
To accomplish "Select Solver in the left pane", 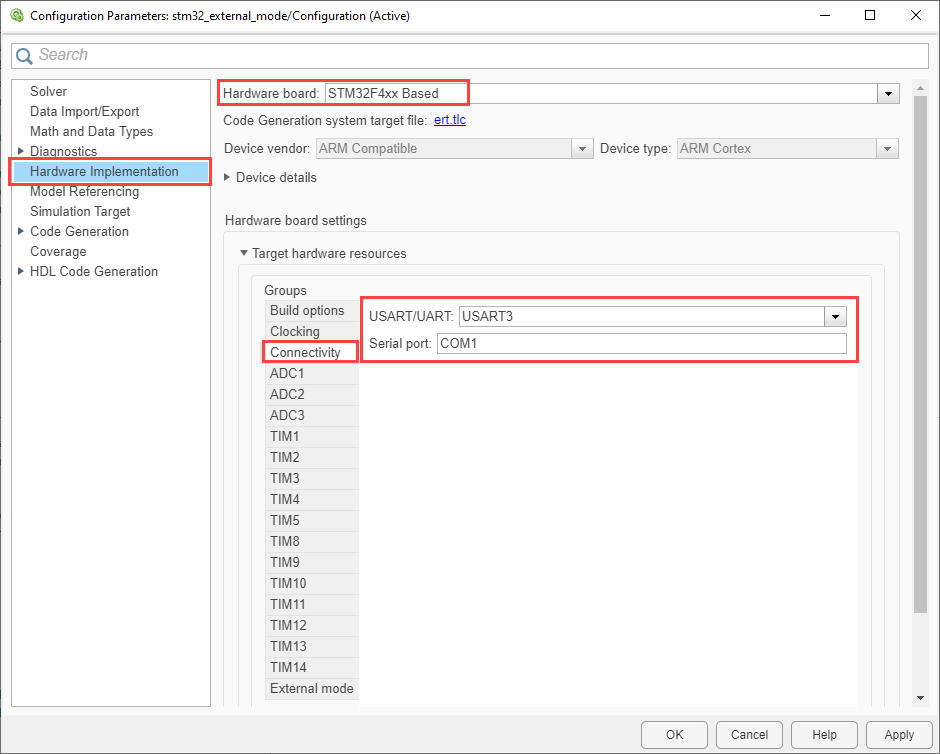I will click(x=48, y=91).
